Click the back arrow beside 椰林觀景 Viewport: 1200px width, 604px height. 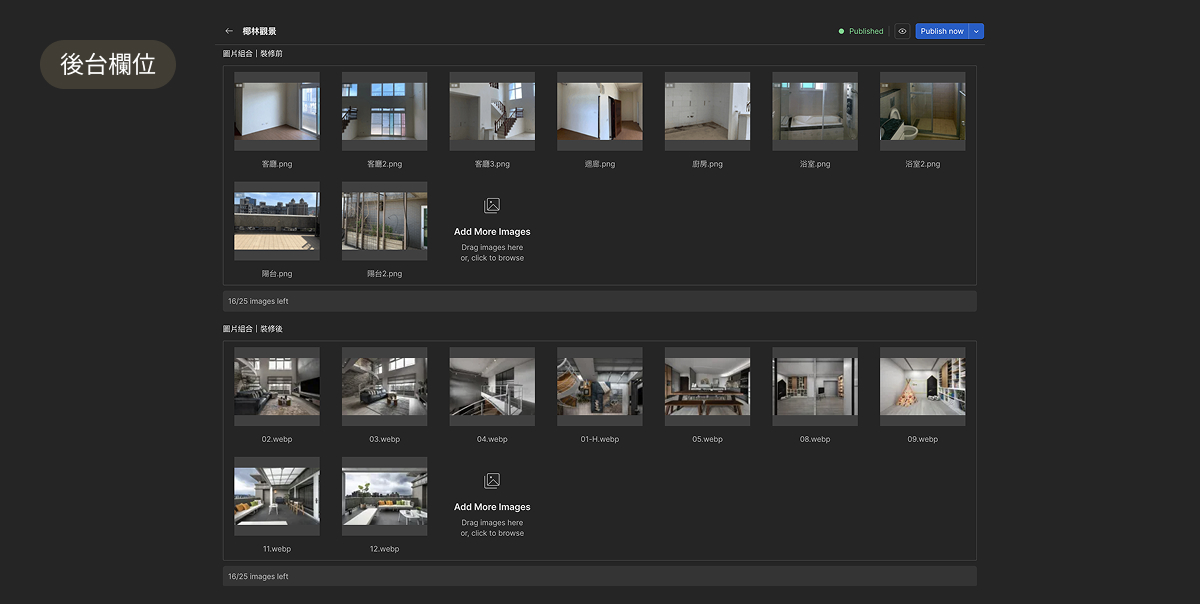(x=229, y=31)
